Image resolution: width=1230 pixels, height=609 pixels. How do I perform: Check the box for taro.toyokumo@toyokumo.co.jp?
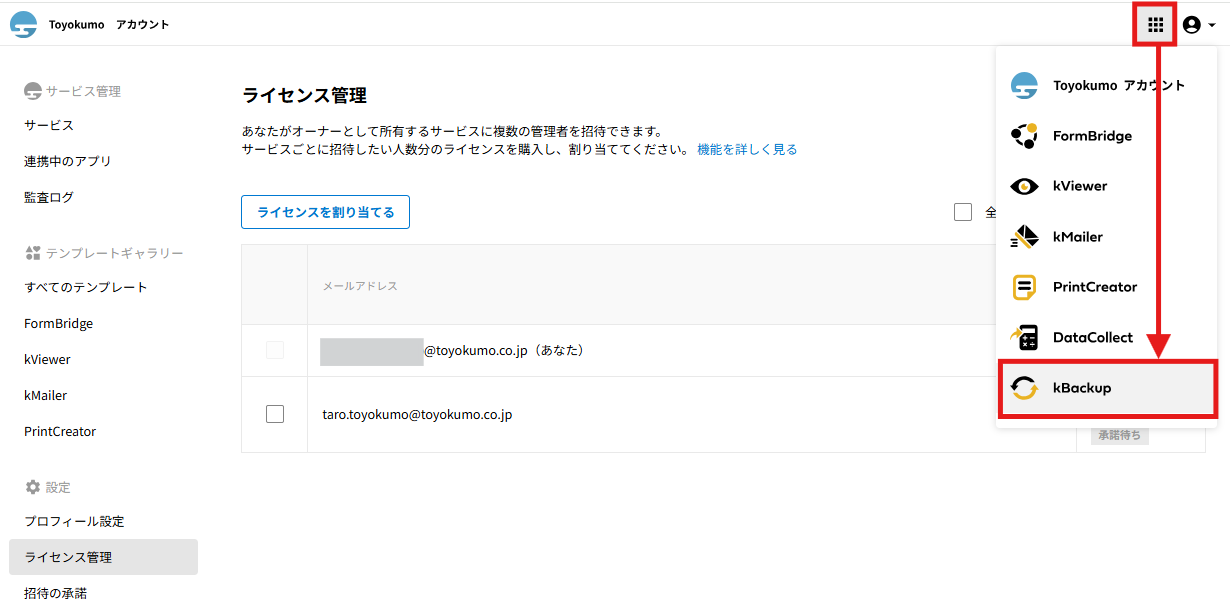click(x=275, y=414)
